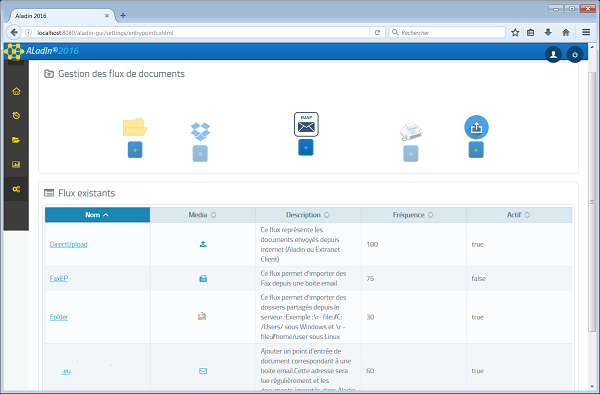Image resolution: width=600 pixels, height=394 pixels.
Task: Click the IMAP mail flux icon
Action: coord(306,124)
